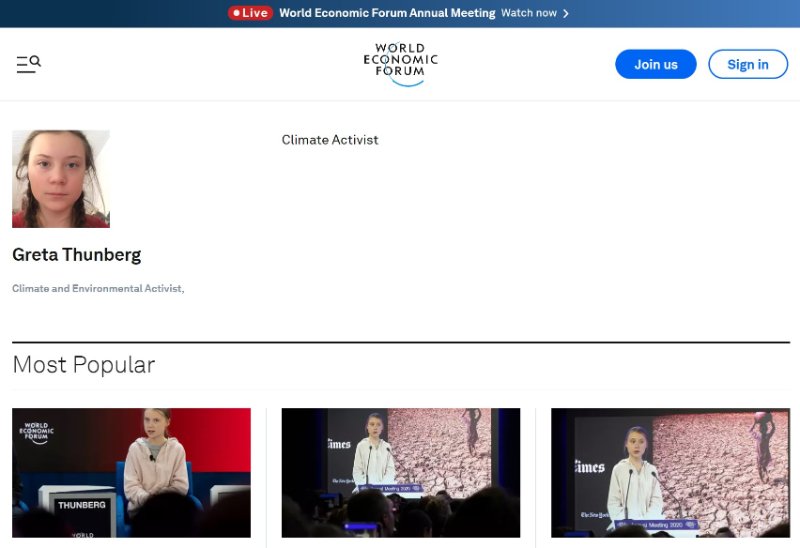Click the Most Popular heading
Viewport: 800px width, 548px height.
(x=84, y=365)
